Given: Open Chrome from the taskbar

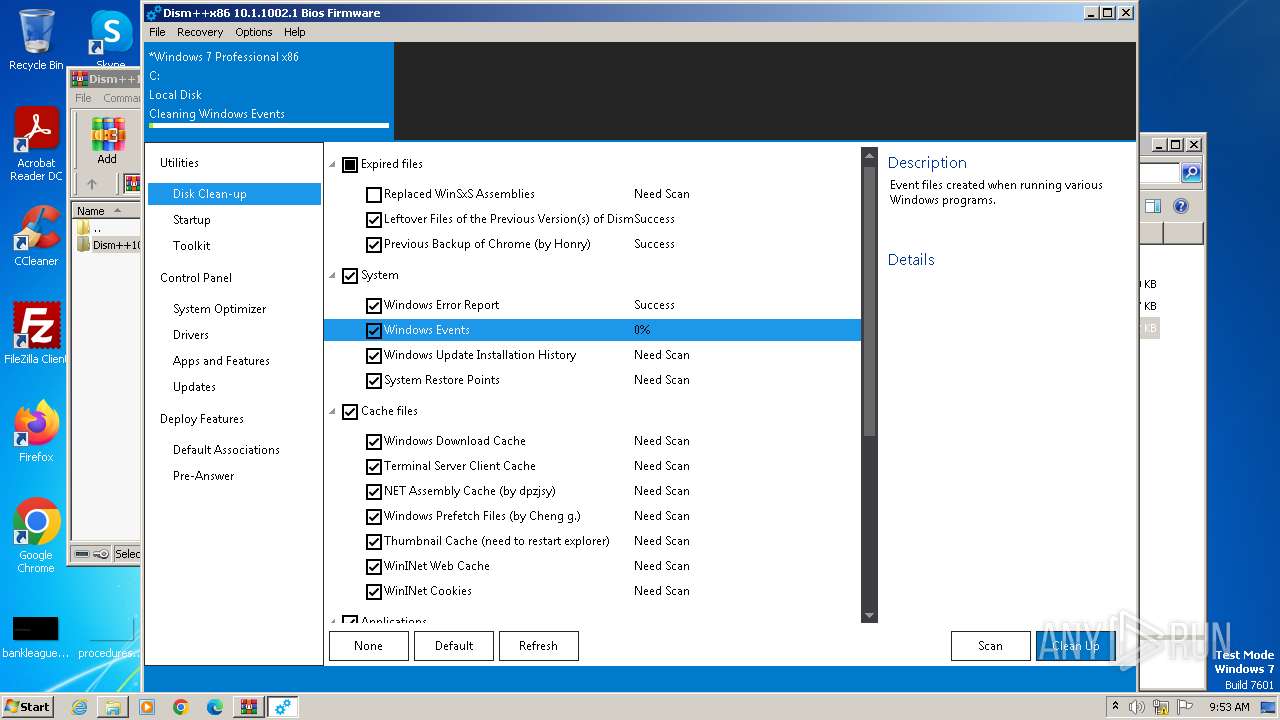Looking at the screenshot, I should coord(181,707).
